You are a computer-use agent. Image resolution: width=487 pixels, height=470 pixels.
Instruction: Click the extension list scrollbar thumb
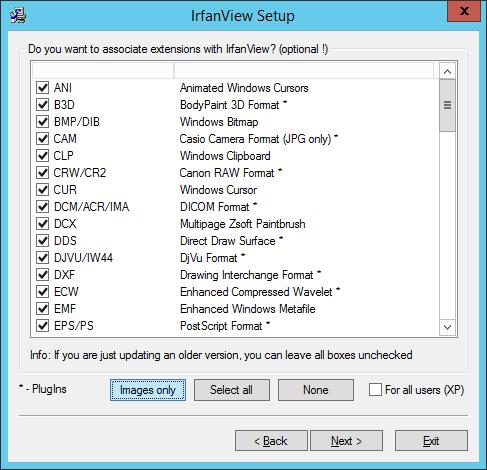[x=447, y=105]
